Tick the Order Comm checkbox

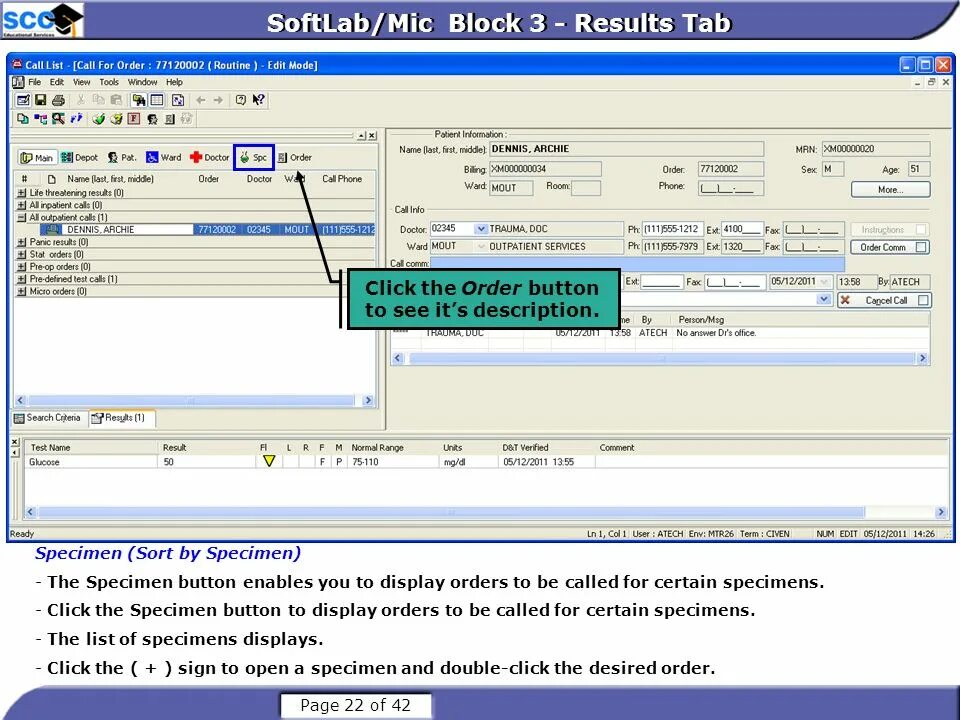(921, 247)
